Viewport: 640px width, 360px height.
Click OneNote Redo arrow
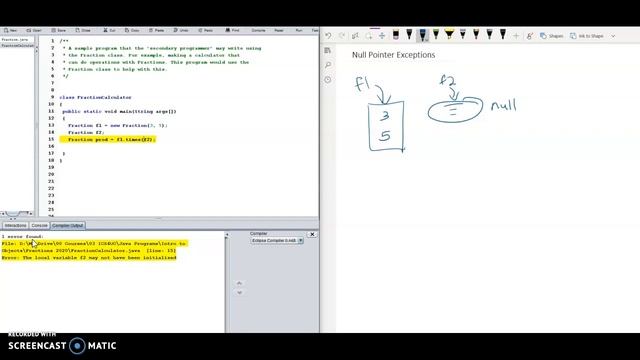[x=342, y=36]
